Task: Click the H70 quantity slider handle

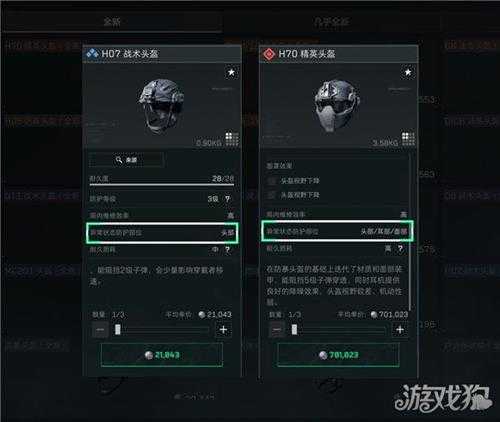Action: (294, 330)
